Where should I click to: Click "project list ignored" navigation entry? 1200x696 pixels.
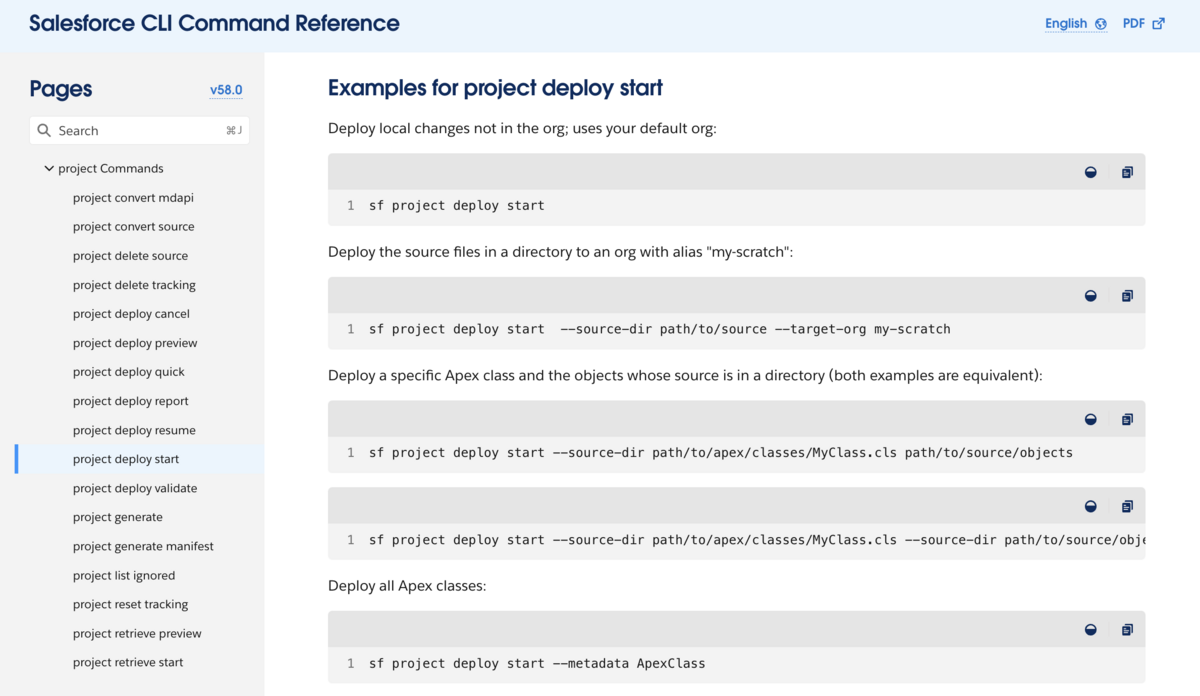[x=124, y=575]
